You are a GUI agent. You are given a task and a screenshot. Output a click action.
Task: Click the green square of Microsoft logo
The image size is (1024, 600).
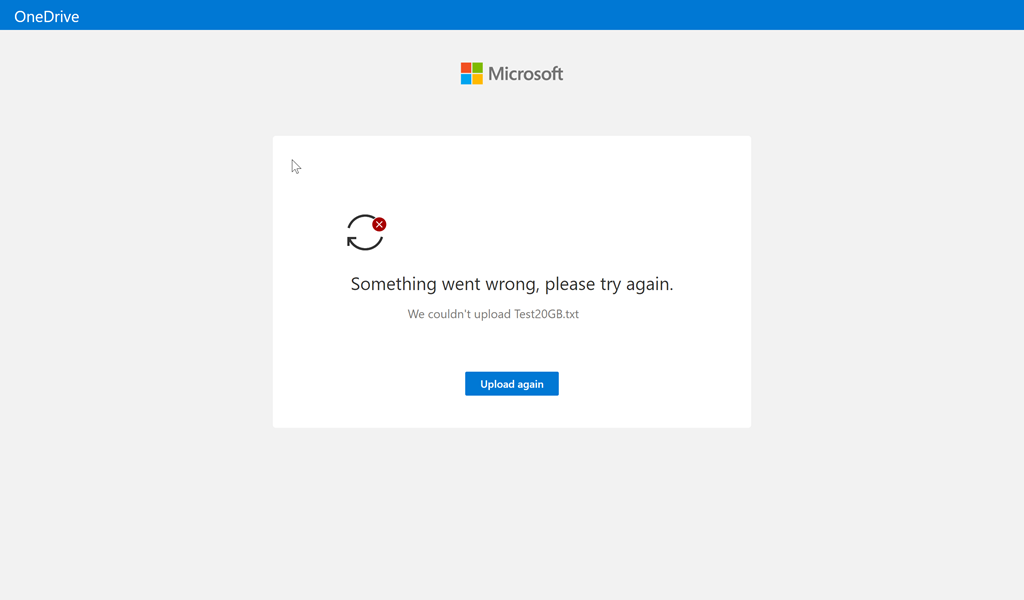pyautogui.click(x=478, y=67)
